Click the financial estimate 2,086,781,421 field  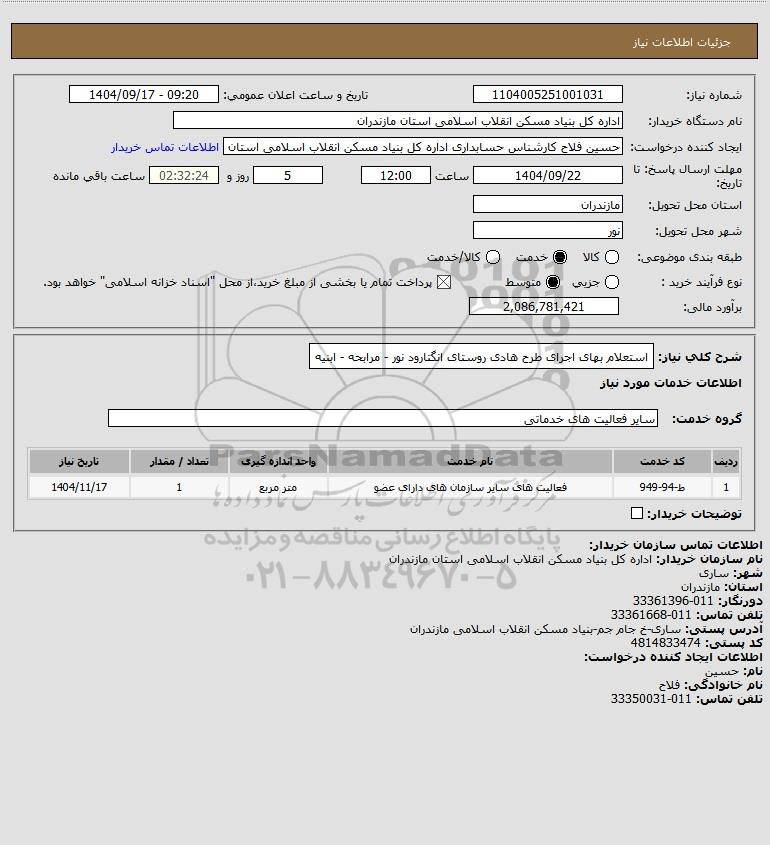pos(544,306)
